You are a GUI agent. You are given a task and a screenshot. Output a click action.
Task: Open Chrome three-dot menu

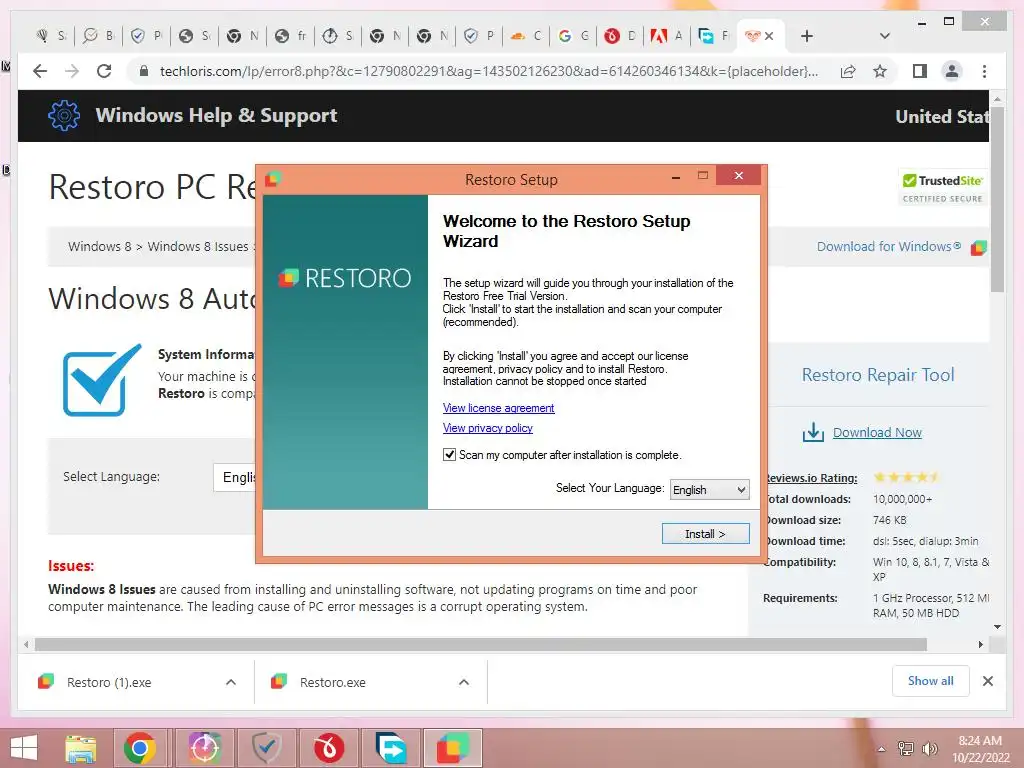click(x=984, y=71)
